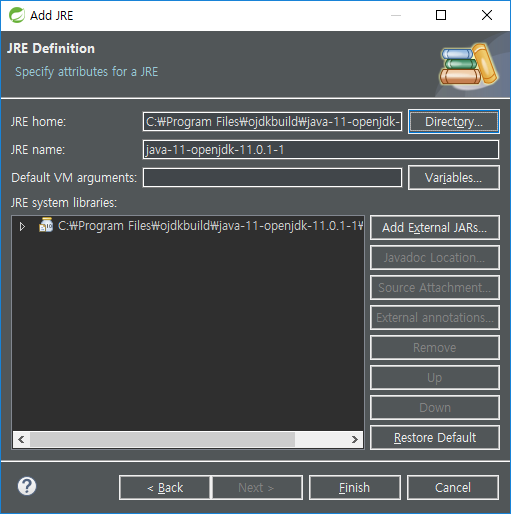Click the Default VM arguments field
The width and height of the screenshot is (511, 514).
coord(272,178)
